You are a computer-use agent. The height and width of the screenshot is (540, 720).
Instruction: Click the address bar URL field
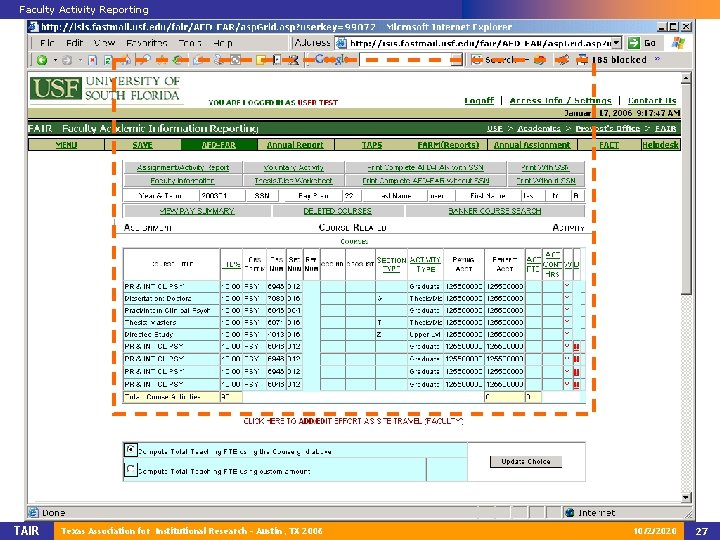[480, 43]
